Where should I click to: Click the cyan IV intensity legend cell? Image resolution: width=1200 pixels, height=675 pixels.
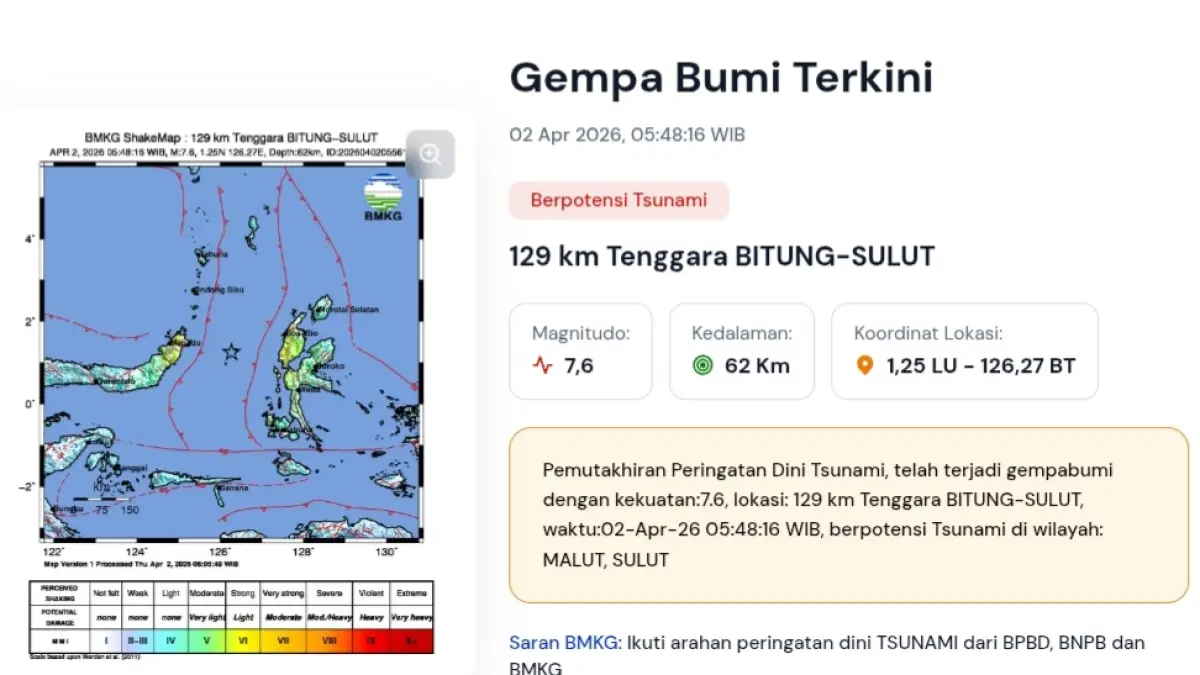click(x=170, y=642)
